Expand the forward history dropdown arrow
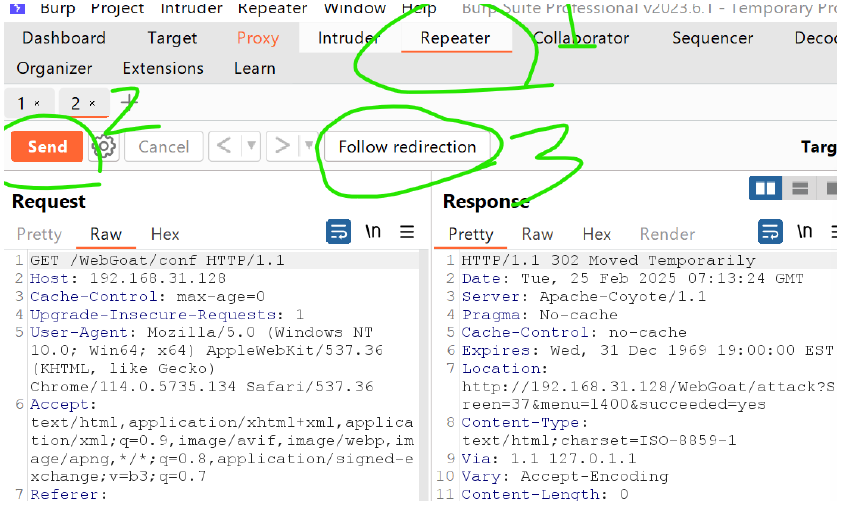The image size is (841, 505). (x=309, y=146)
